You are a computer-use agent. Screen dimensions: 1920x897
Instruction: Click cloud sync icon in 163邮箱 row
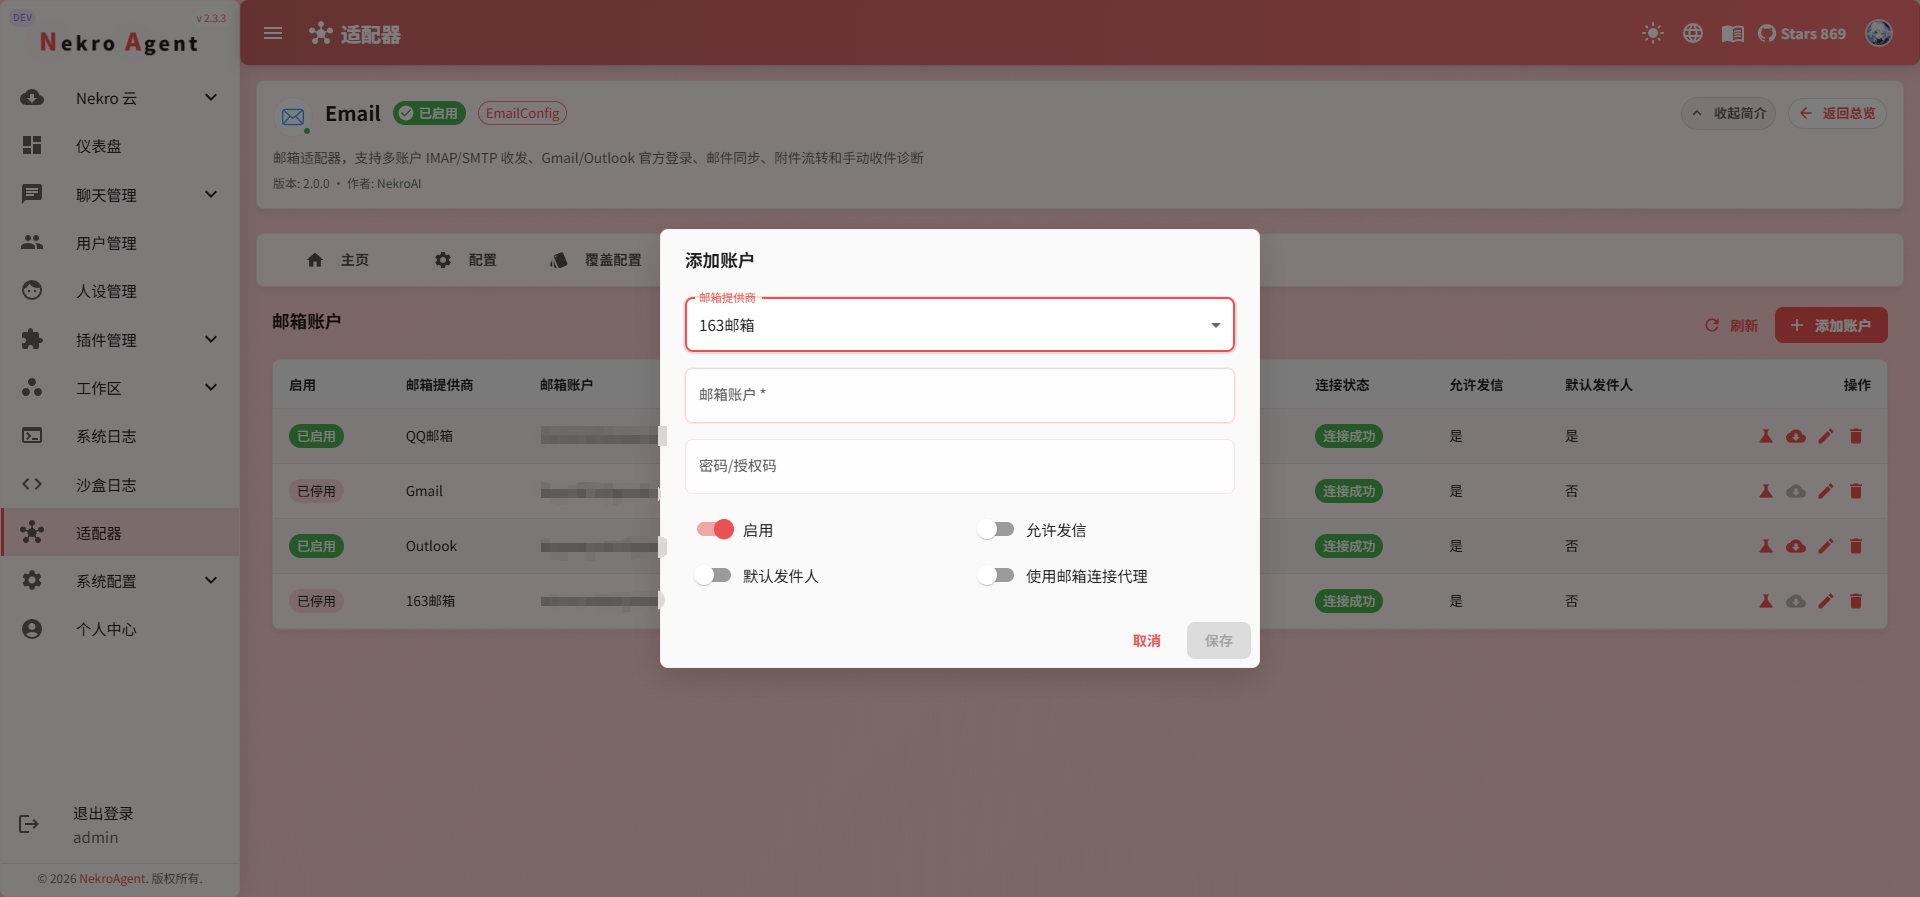pos(1796,601)
